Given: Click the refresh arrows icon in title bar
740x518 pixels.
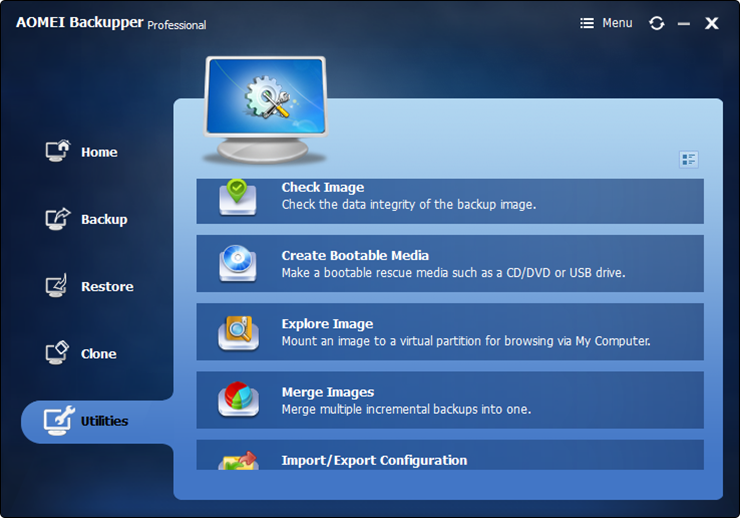Looking at the screenshot, I should pyautogui.click(x=656, y=23).
